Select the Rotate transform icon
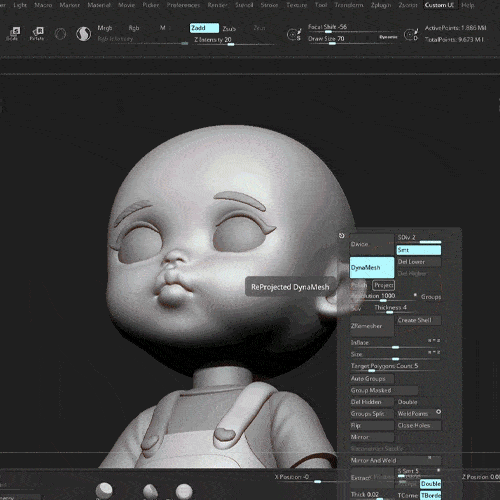The height and width of the screenshot is (500, 500). click(37, 34)
